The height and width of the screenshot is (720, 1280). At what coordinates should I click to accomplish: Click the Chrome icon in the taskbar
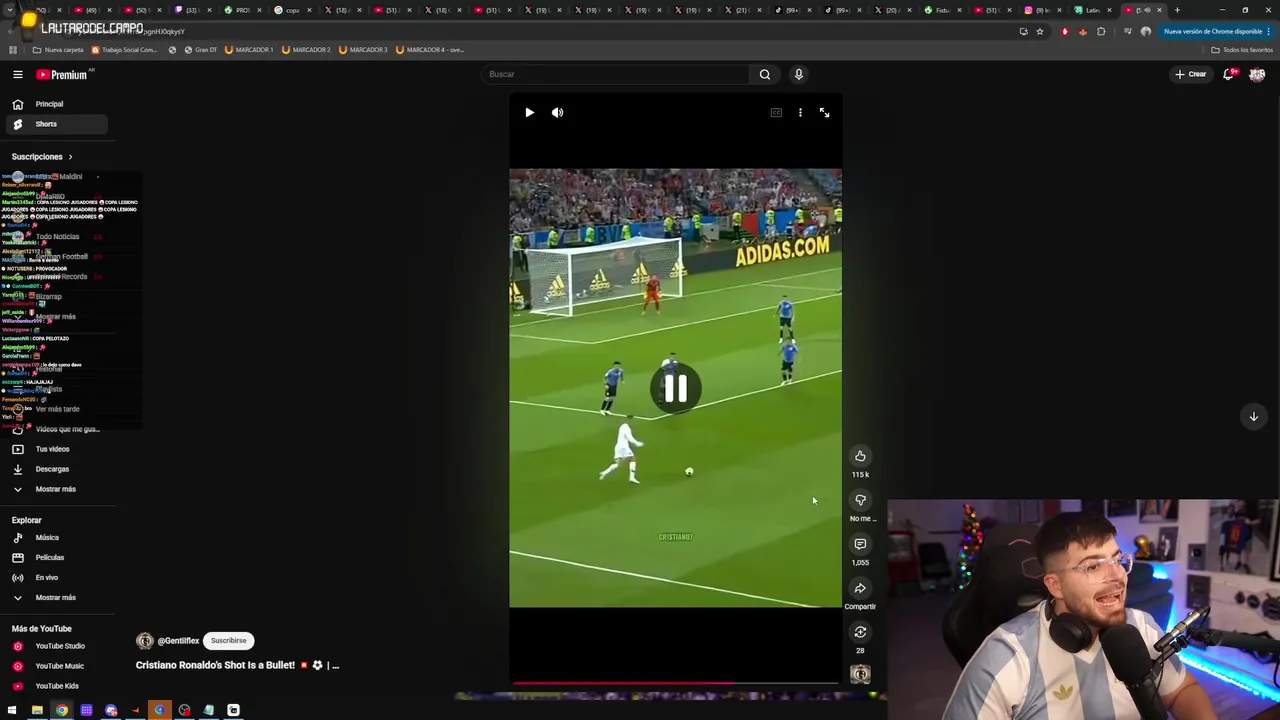click(x=62, y=711)
